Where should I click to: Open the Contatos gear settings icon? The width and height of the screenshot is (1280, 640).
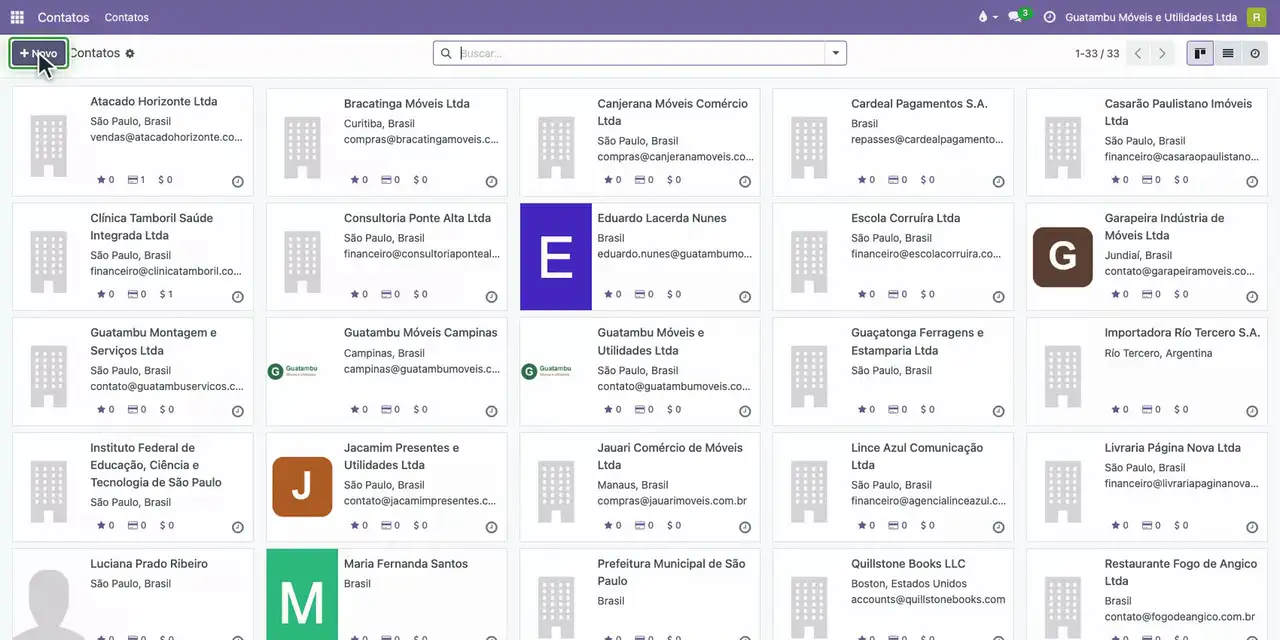coord(130,53)
